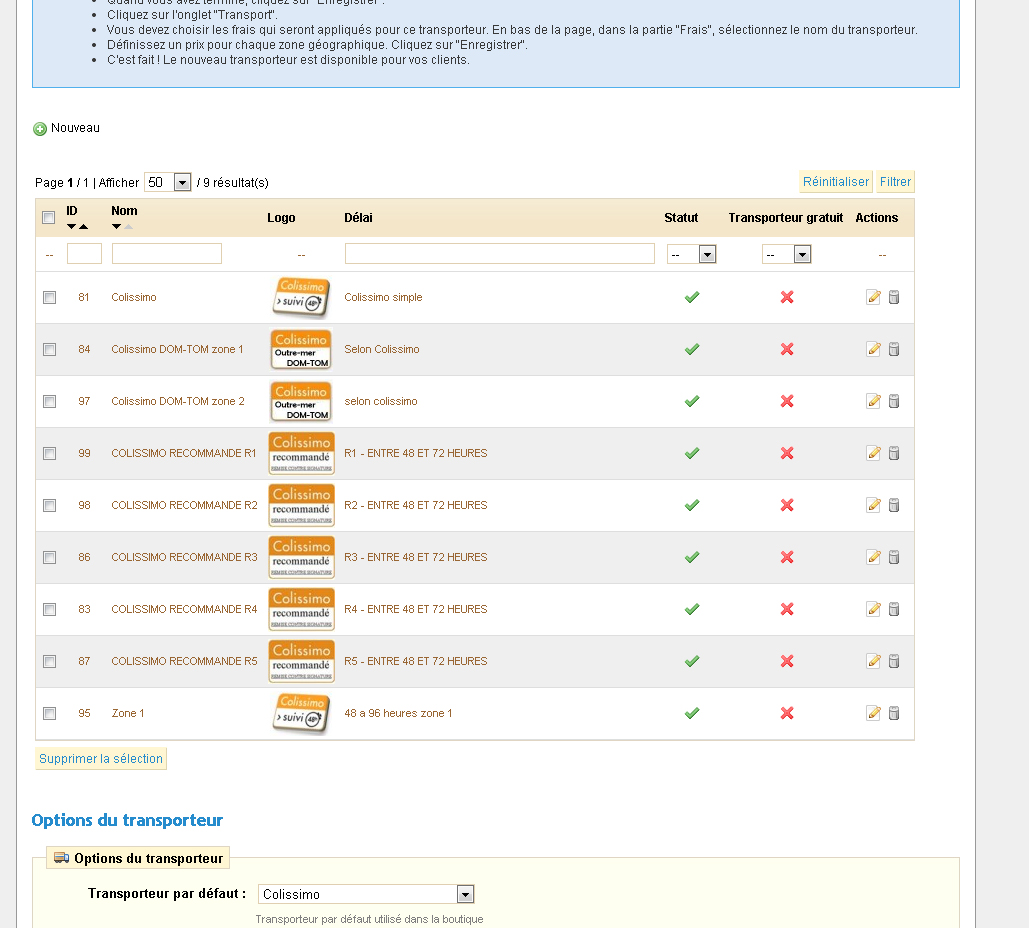
Task: Click the Transporteur gratuit column header
Action: point(786,217)
